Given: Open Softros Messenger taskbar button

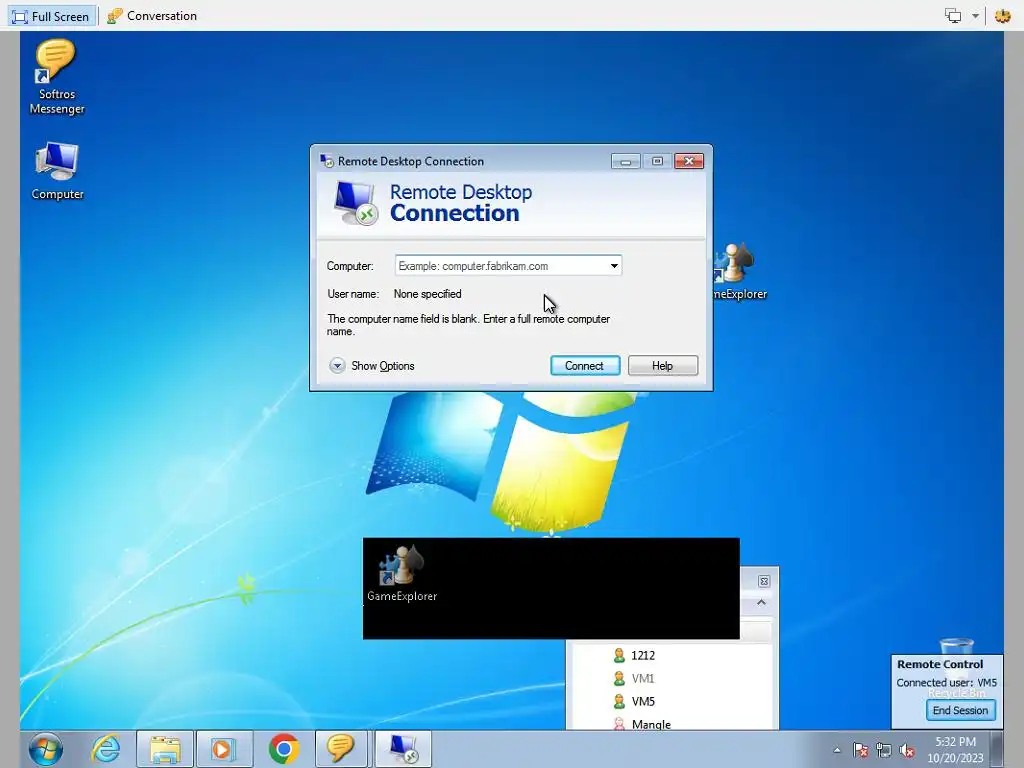Looking at the screenshot, I should [x=340, y=749].
